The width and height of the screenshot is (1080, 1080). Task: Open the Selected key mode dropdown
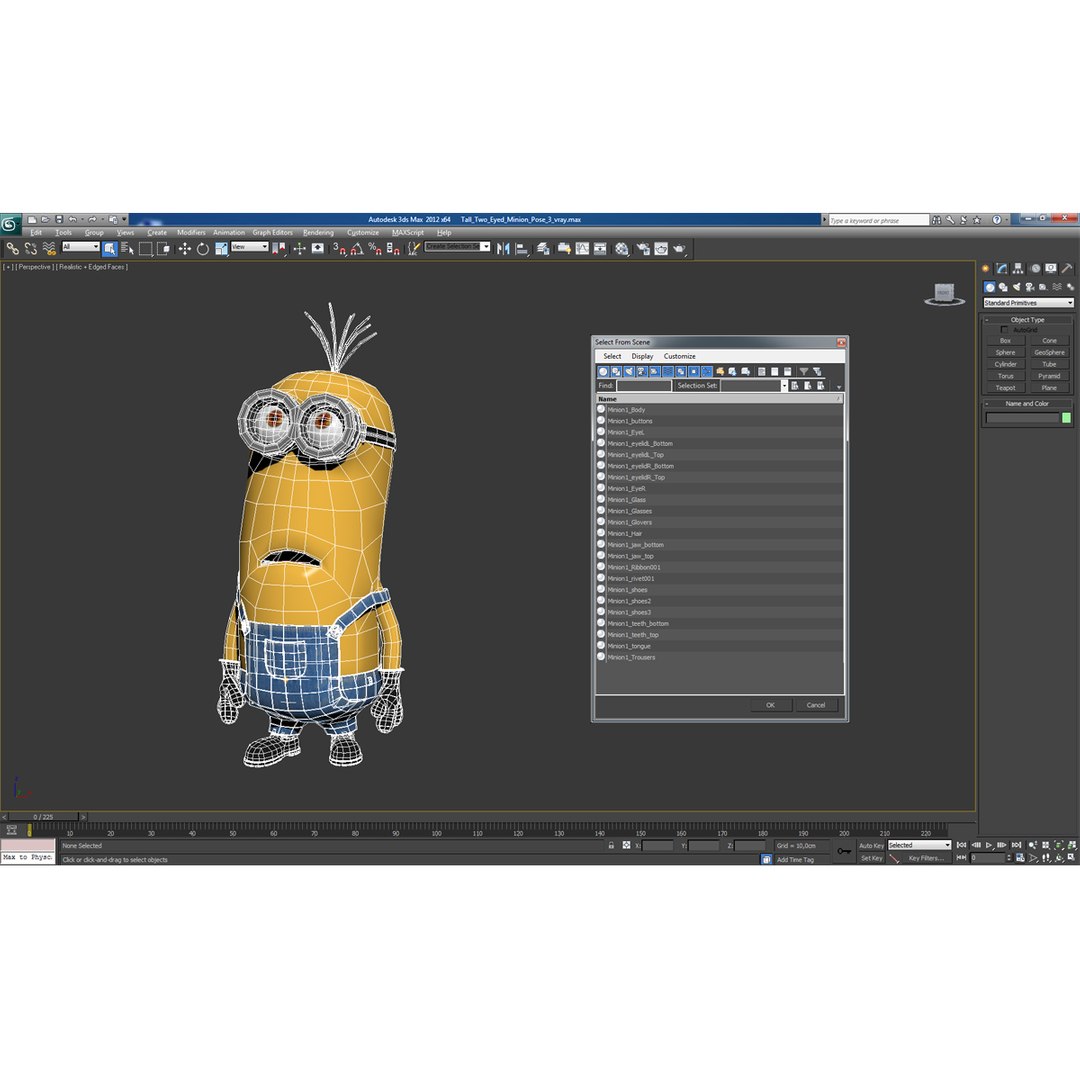[x=920, y=845]
